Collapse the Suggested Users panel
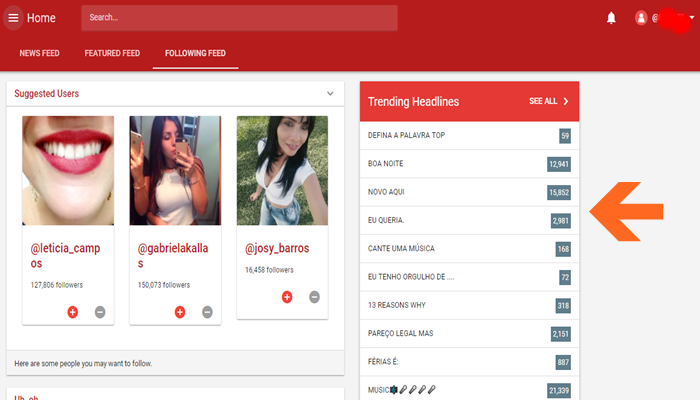 (x=330, y=94)
